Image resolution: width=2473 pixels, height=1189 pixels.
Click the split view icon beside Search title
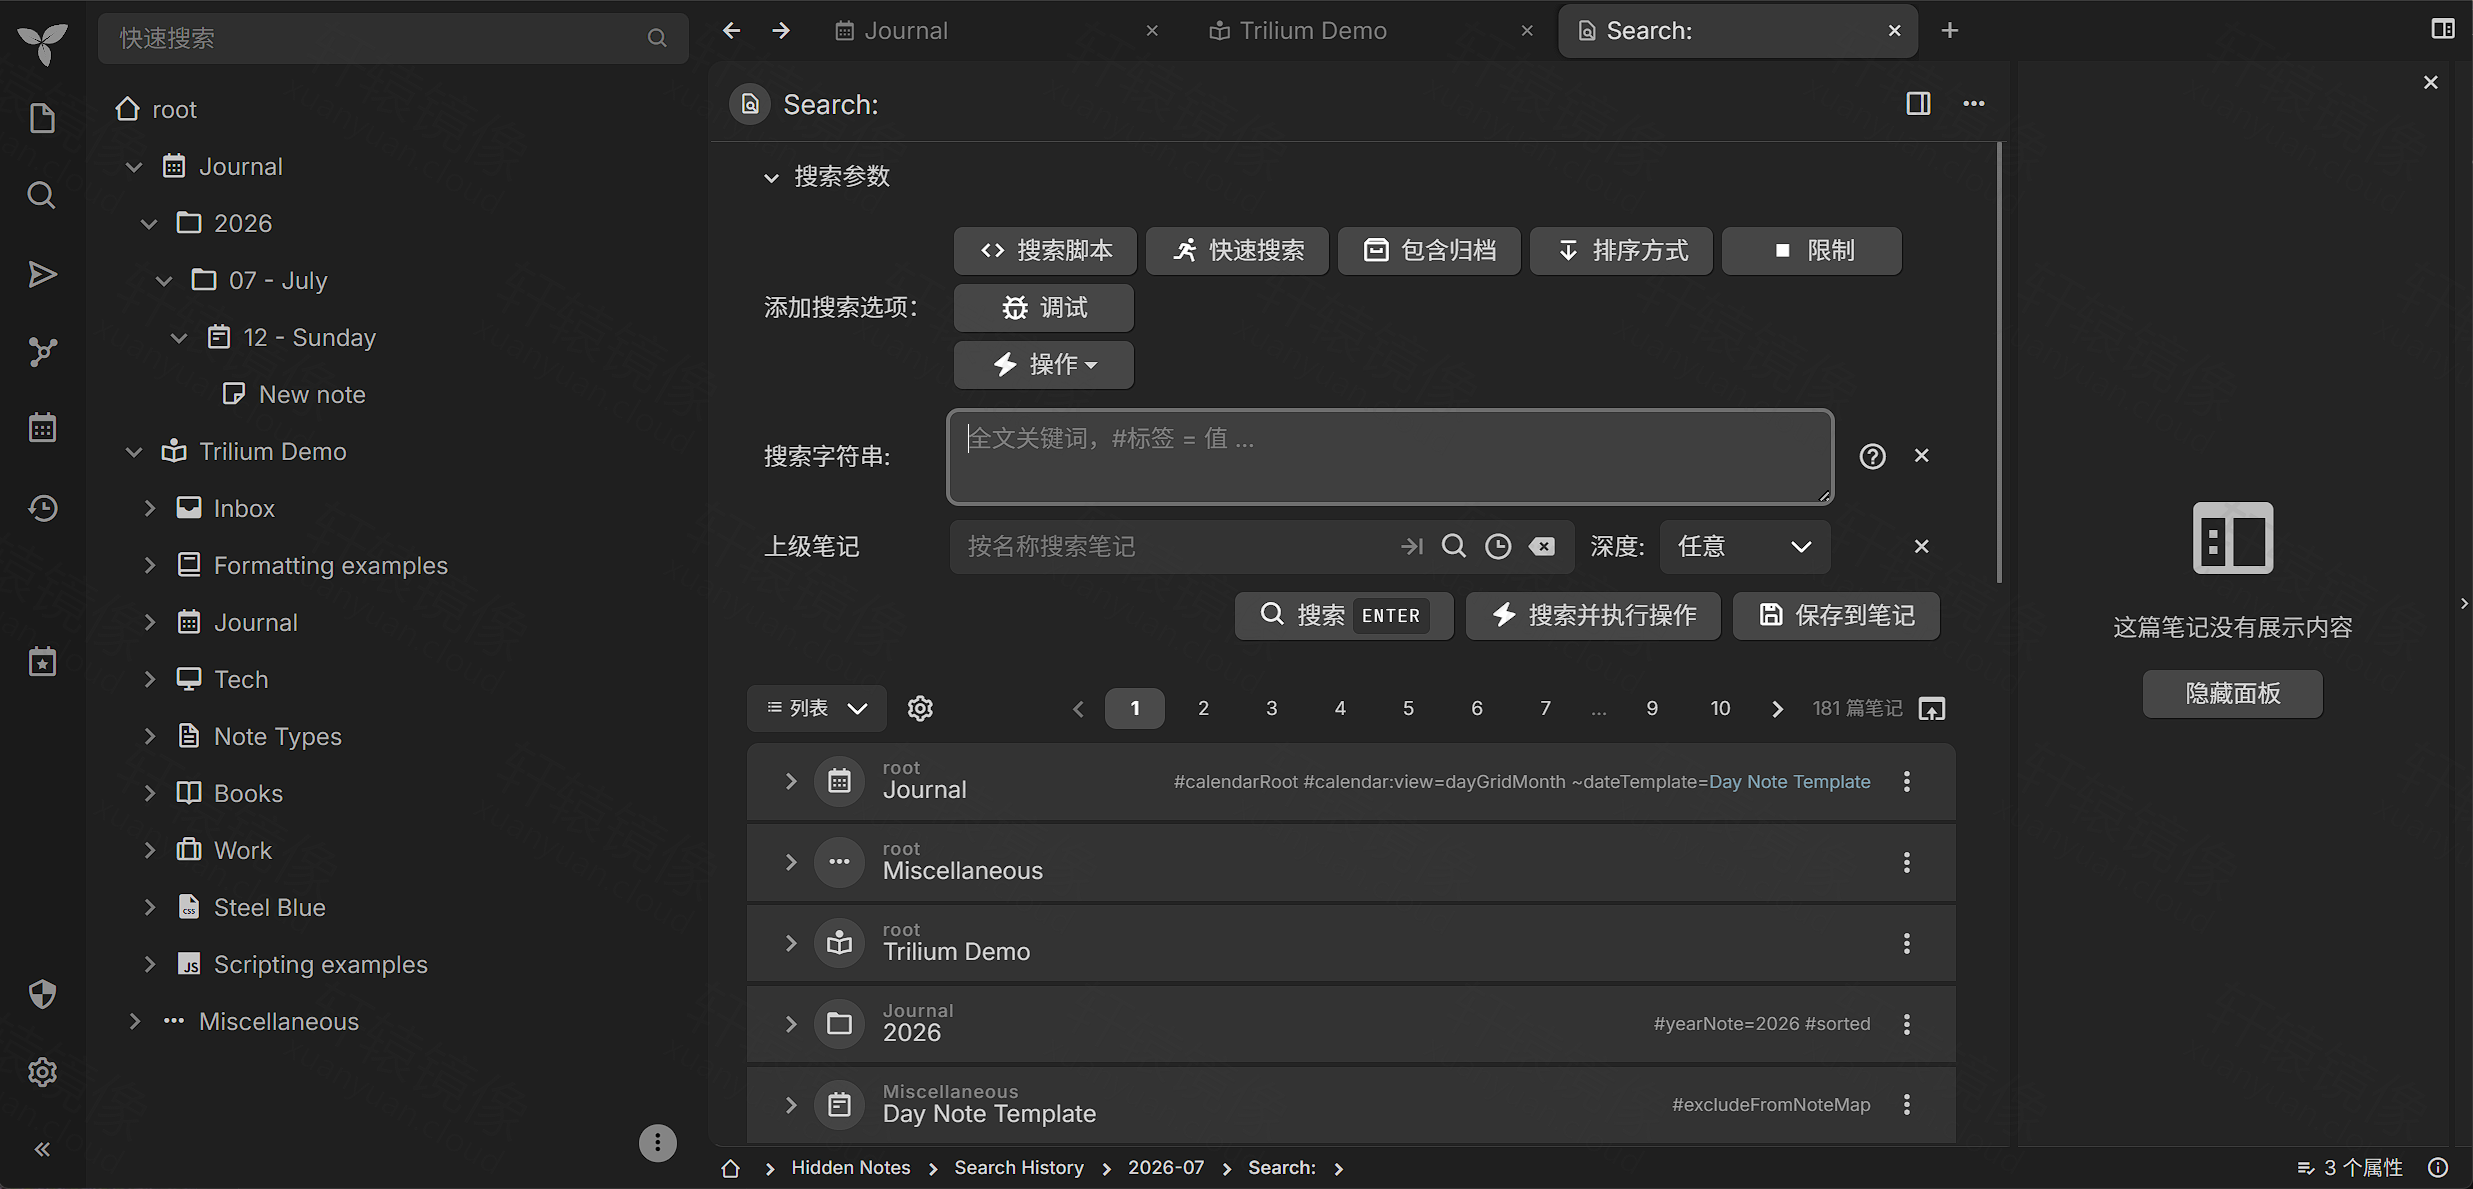pyautogui.click(x=1918, y=103)
